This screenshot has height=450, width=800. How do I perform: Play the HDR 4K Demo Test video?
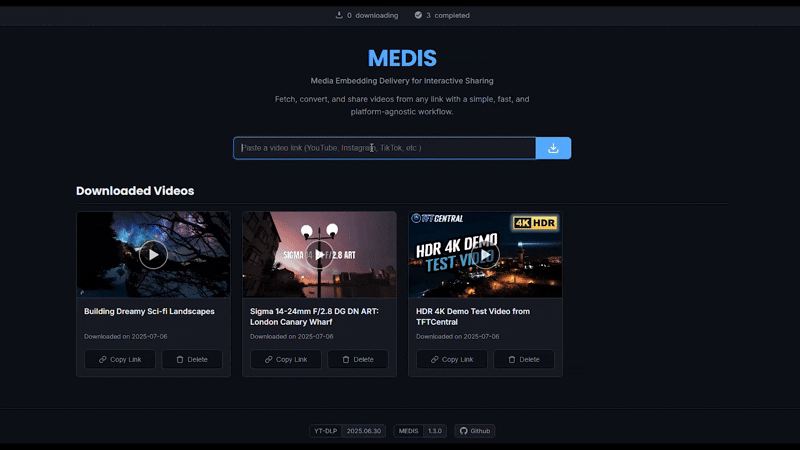485,255
